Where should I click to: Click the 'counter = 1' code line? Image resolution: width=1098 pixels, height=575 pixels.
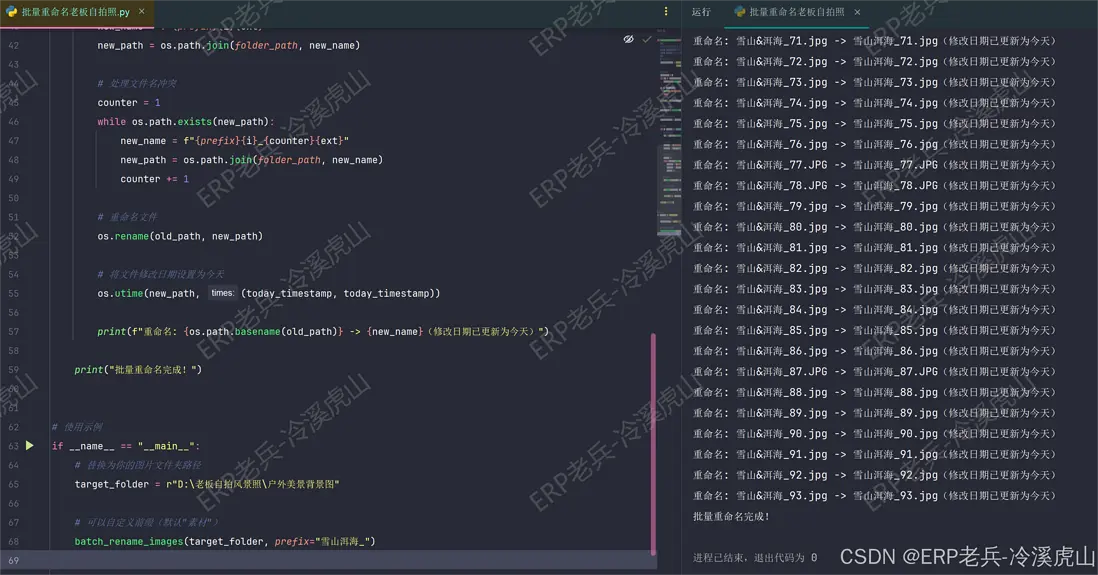coord(129,102)
